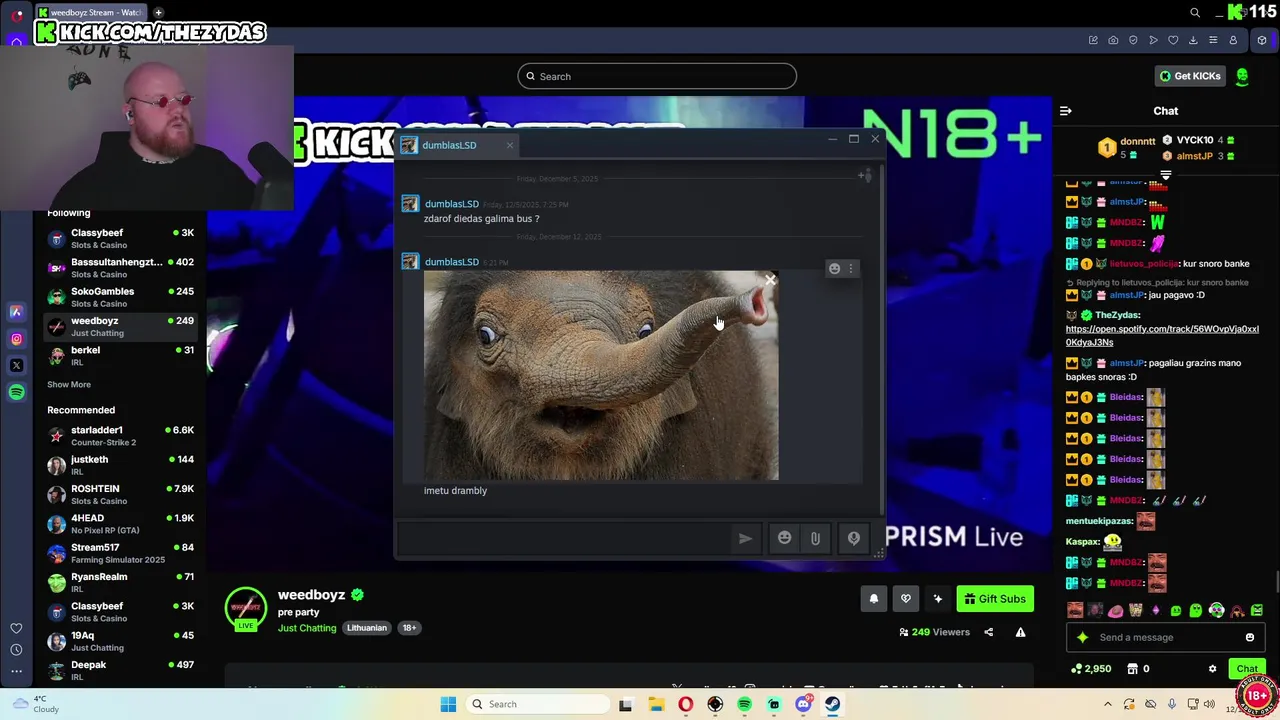Viewport: 1280px width, 720px height.
Task: Click the Lithuanian language tag
Action: tap(367, 628)
